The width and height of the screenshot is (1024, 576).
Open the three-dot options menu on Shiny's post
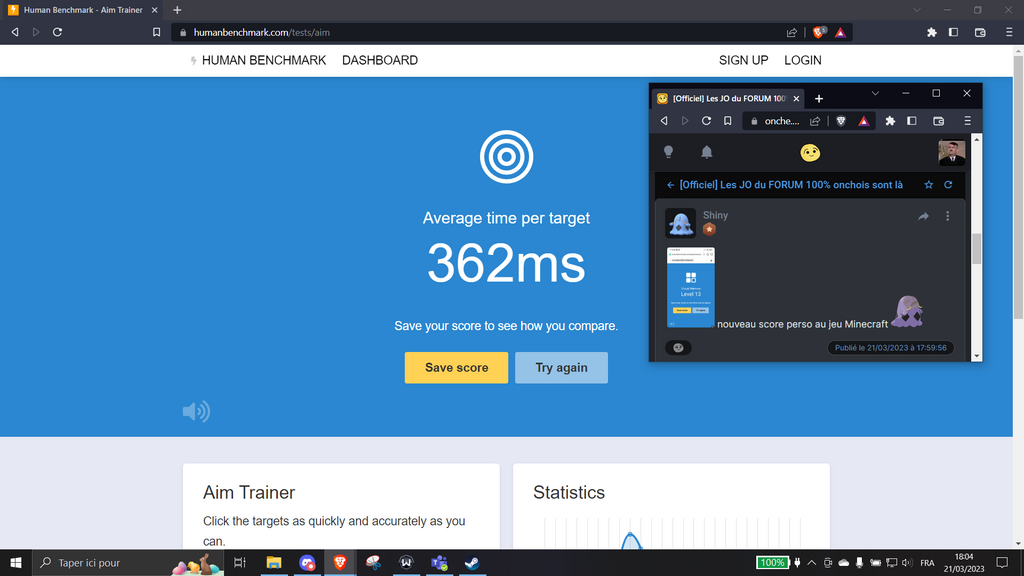pyautogui.click(x=948, y=216)
